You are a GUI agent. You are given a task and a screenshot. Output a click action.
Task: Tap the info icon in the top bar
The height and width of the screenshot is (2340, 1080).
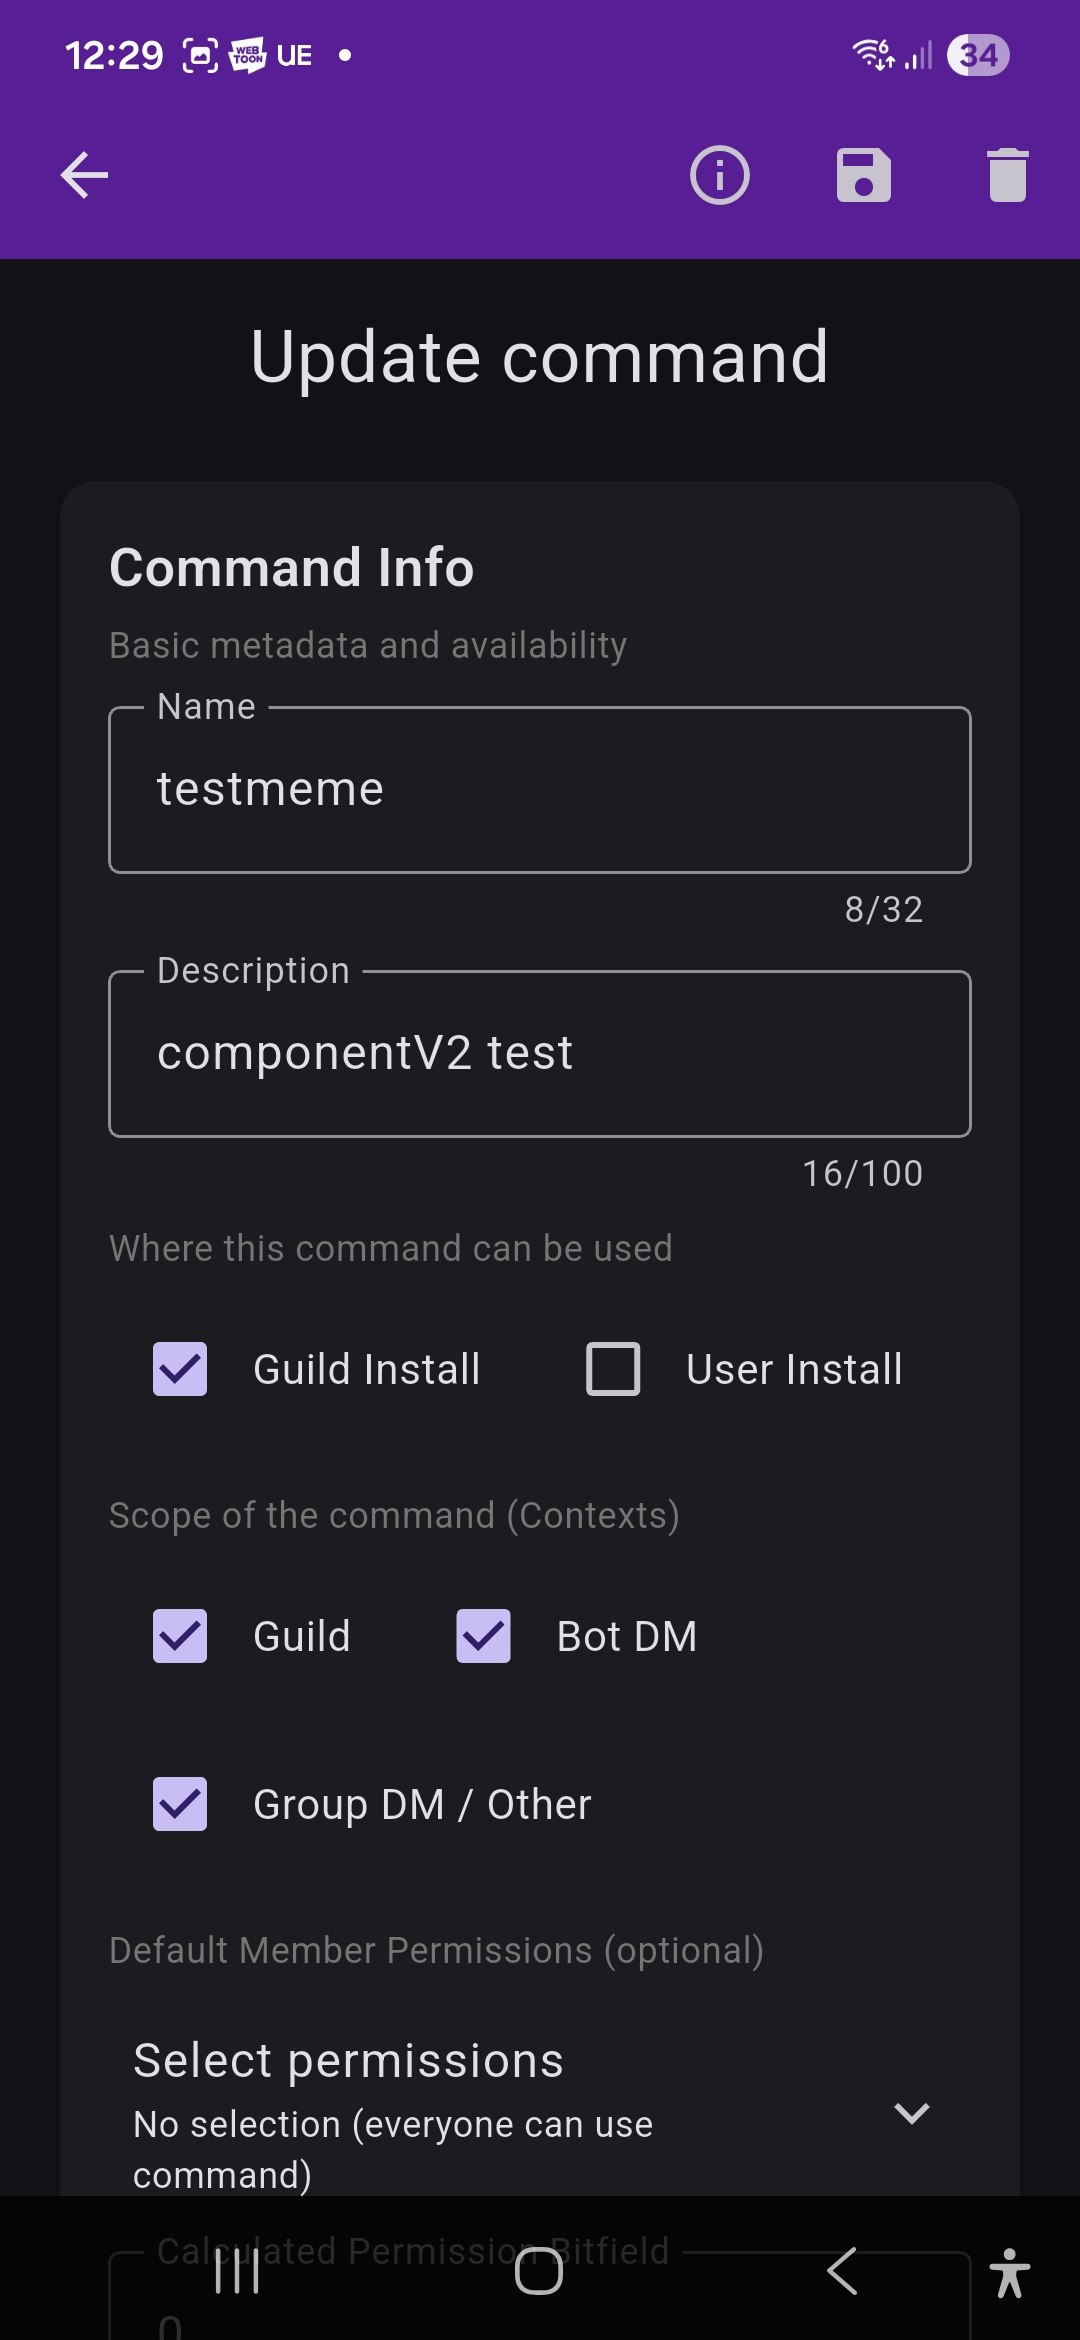(x=719, y=176)
